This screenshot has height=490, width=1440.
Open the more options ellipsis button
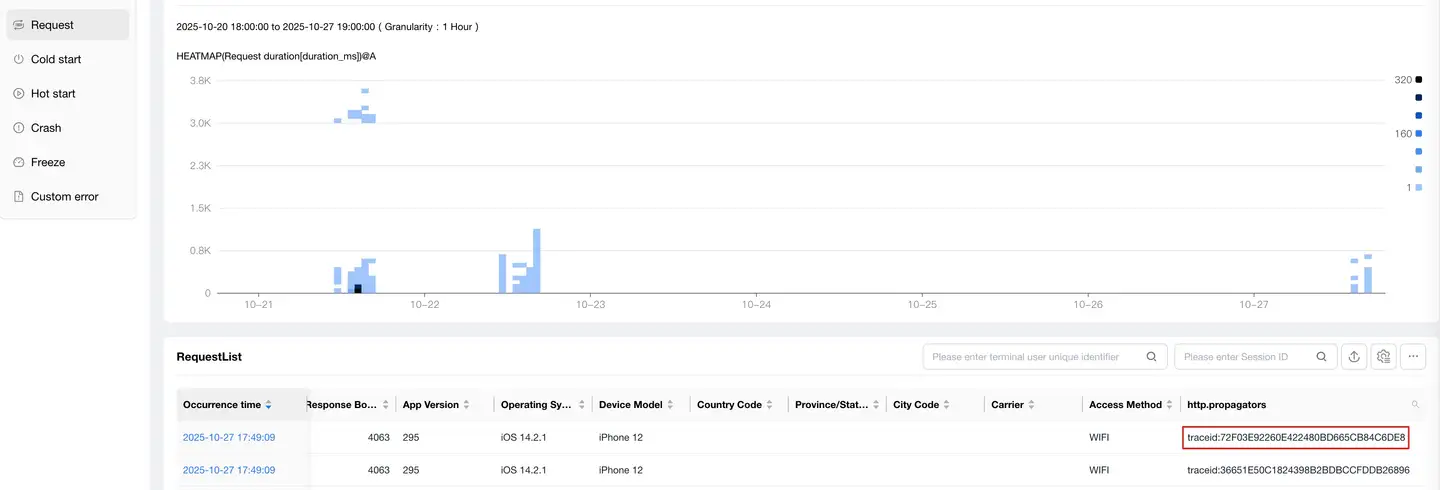pyautogui.click(x=1413, y=356)
